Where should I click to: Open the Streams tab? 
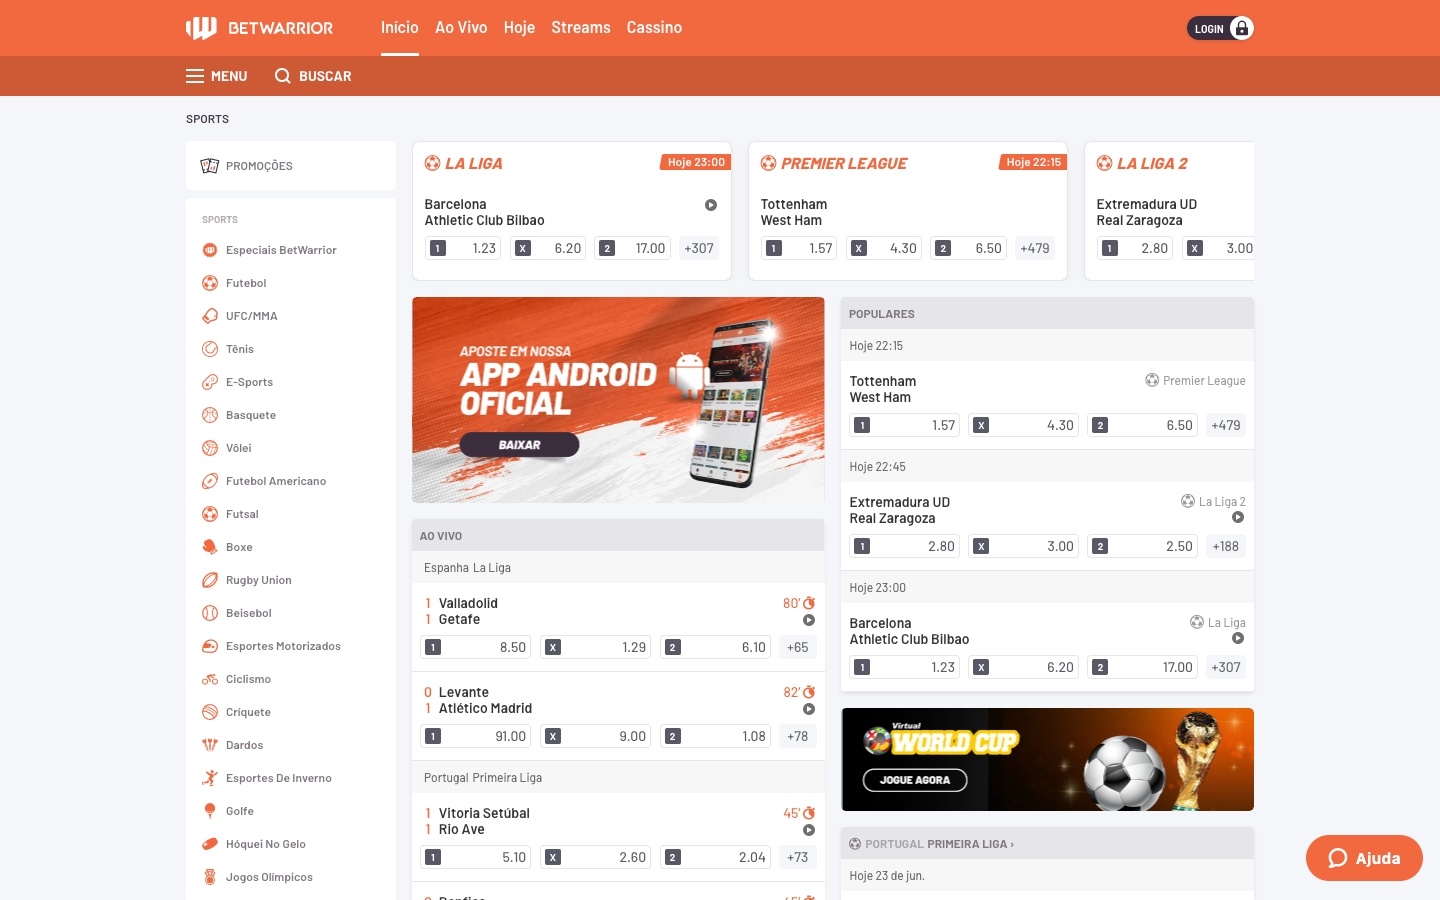point(581,28)
